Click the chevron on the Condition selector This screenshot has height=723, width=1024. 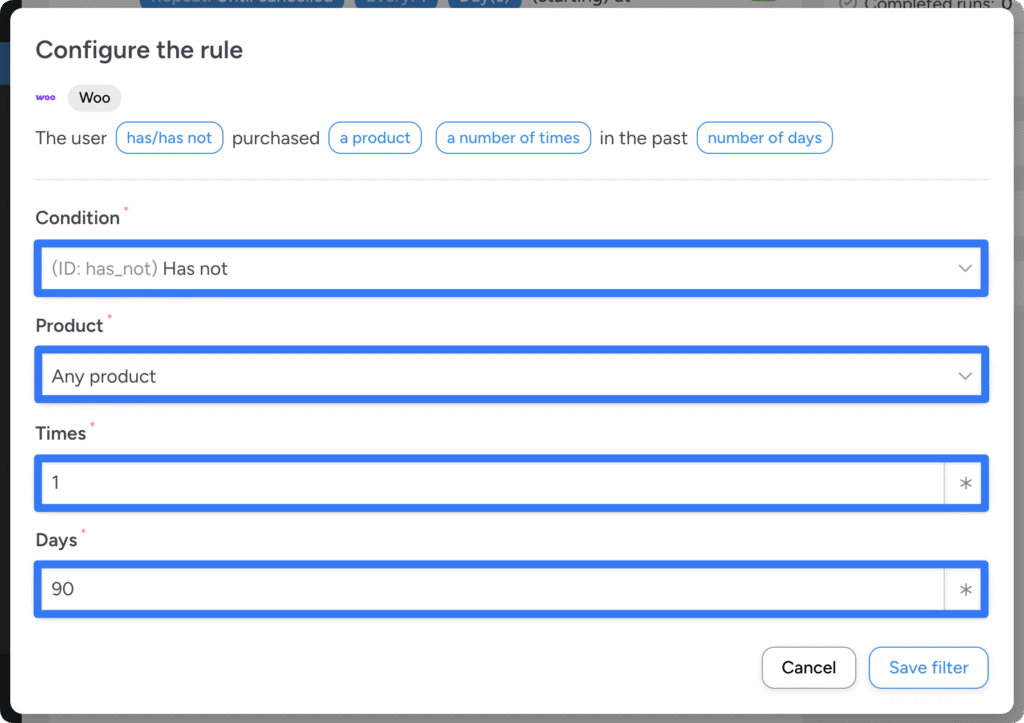(x=964, y=268)
